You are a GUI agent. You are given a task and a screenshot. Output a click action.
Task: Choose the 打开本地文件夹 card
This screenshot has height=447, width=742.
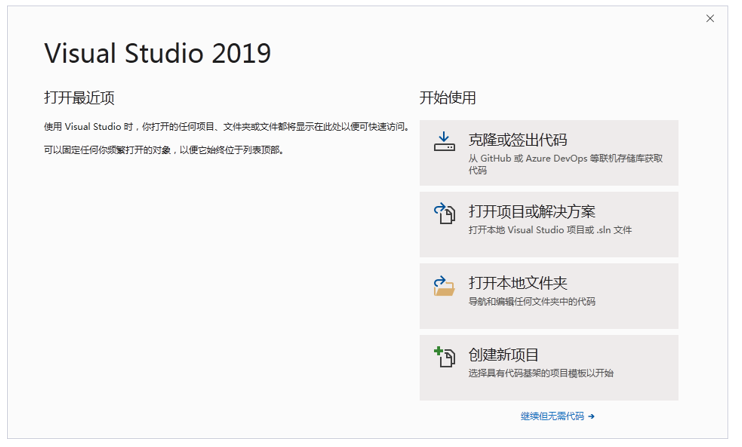[549, 296]
